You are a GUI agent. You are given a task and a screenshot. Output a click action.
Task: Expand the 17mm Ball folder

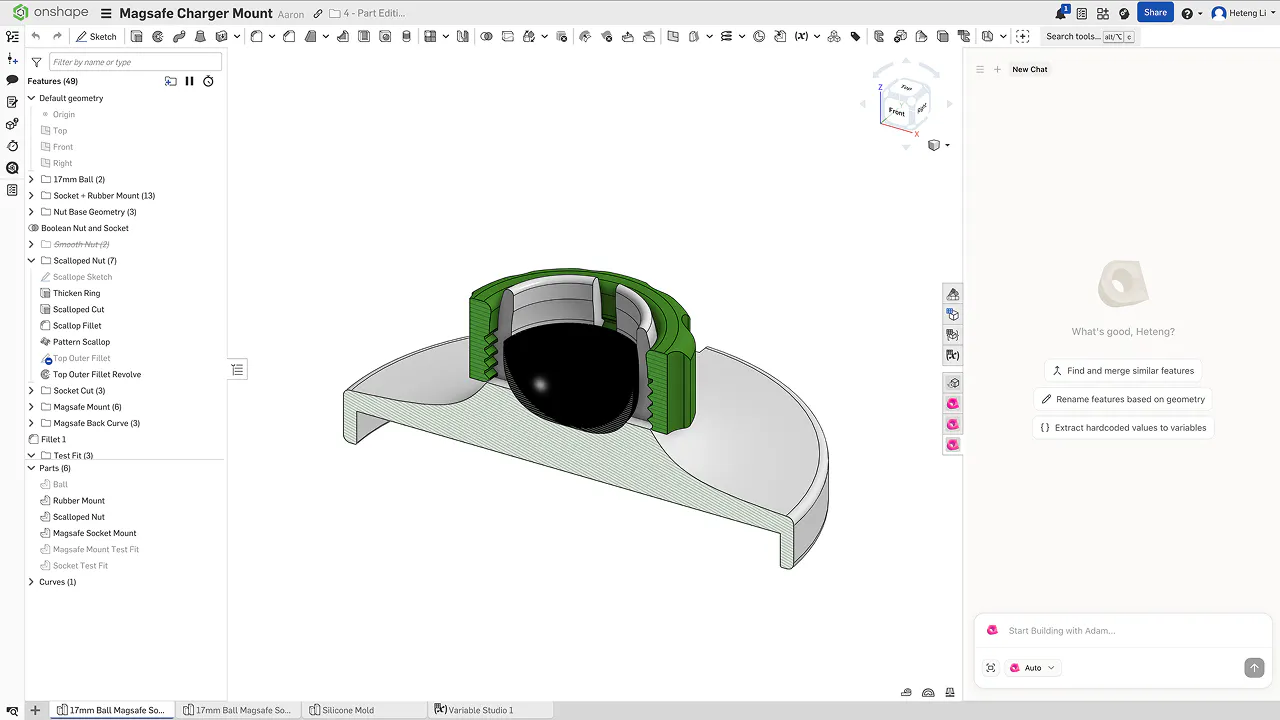click(31, 180)
